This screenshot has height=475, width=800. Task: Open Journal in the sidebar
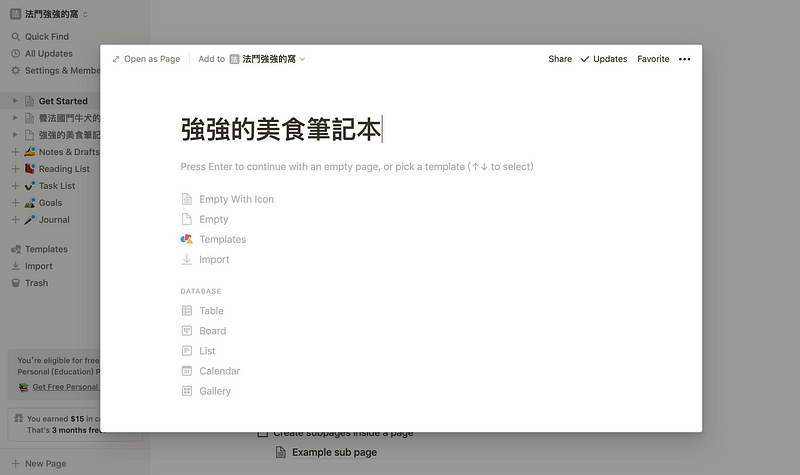[54, 220]
